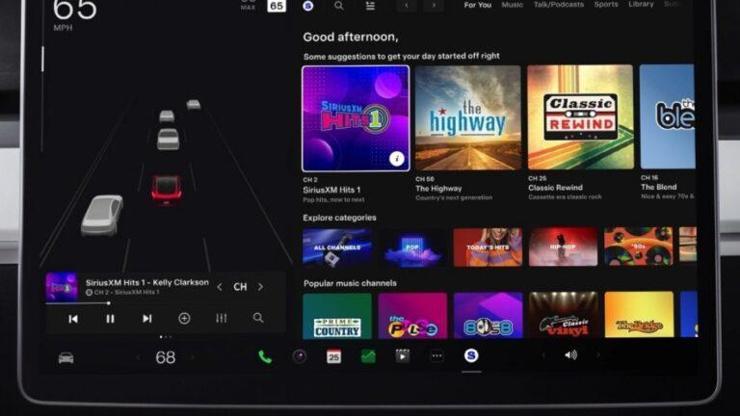Play The Pulse channel tile
This screenshot has height=416, width=740.
412,315
